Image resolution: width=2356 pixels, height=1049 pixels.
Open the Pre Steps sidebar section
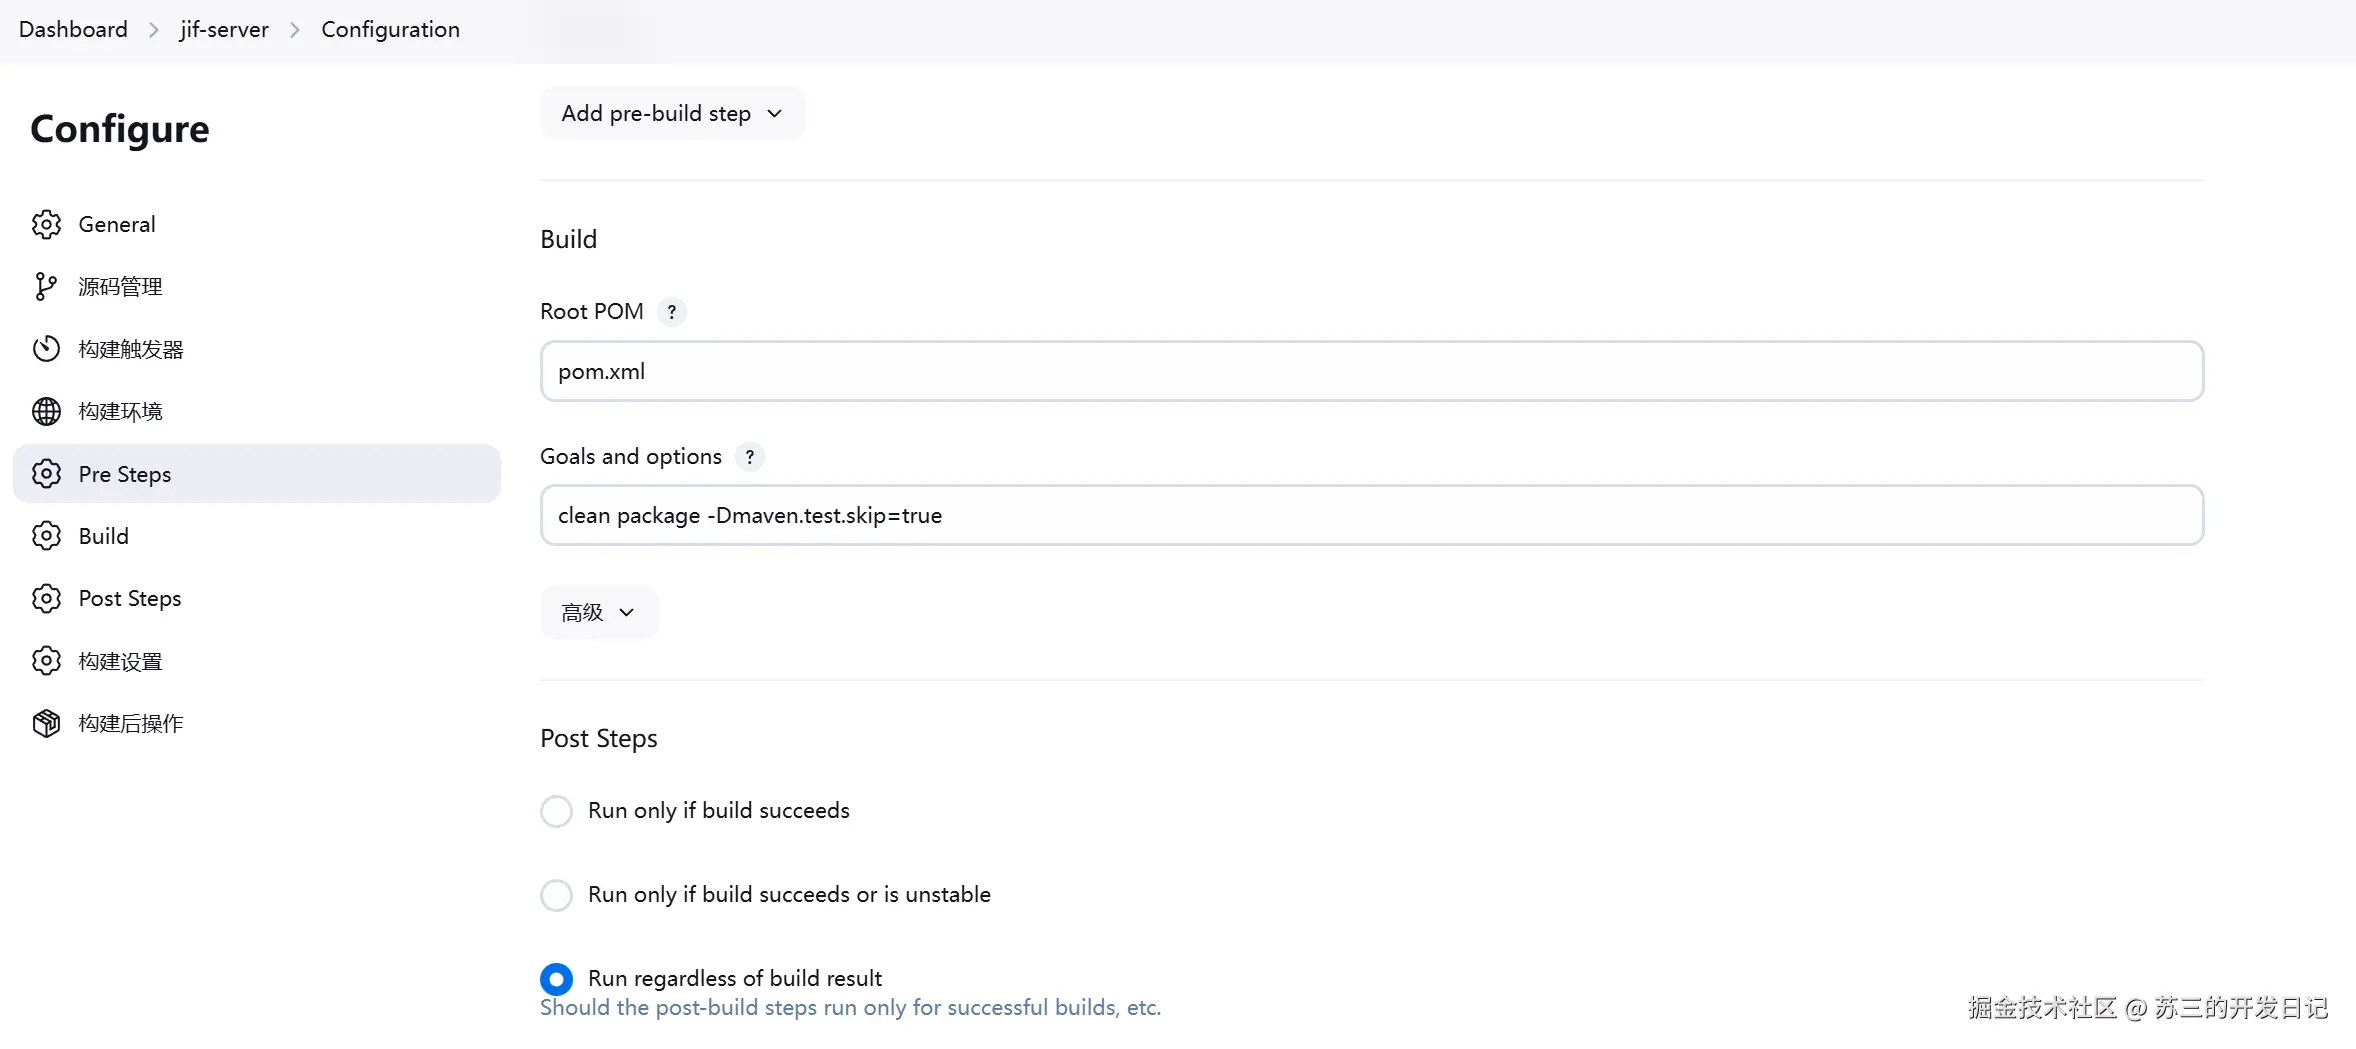(125, 474)
